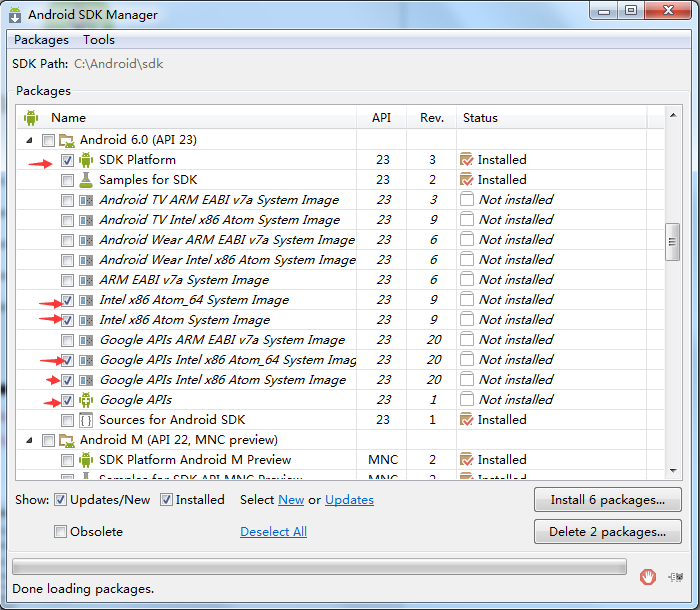
Task: Click the system image icon of Intel x86 Atom_64
Action: point(86,300)
